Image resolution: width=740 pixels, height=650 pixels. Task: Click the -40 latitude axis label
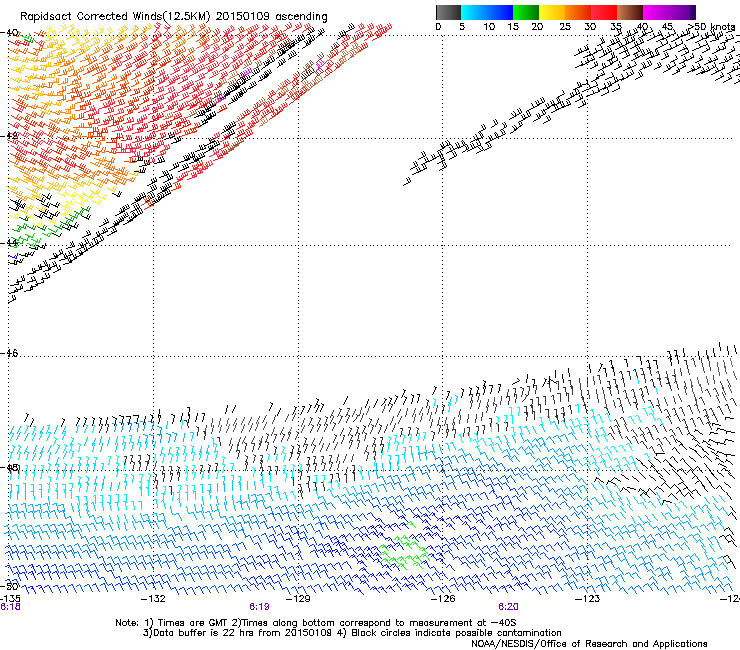click(x=9, y=33)
